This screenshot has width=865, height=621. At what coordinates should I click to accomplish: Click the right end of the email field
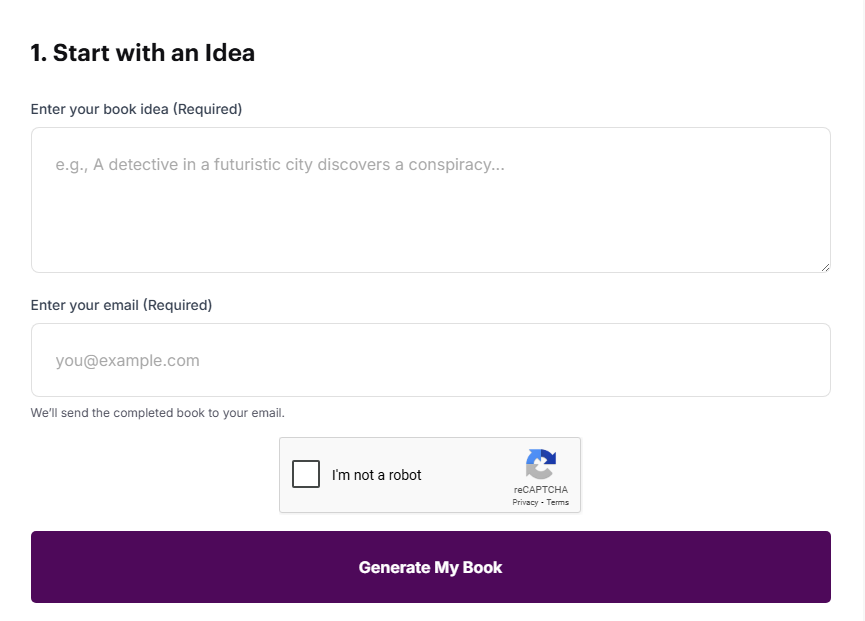pos(800,360)
